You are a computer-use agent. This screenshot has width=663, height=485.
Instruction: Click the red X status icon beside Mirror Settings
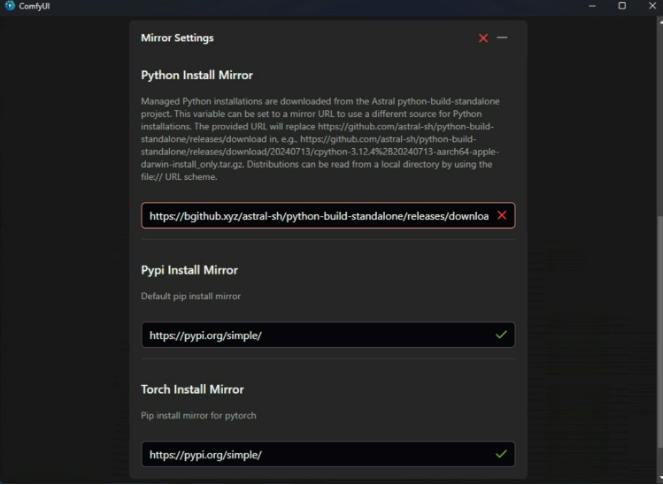pyautogui.click(x=483, y=38)
